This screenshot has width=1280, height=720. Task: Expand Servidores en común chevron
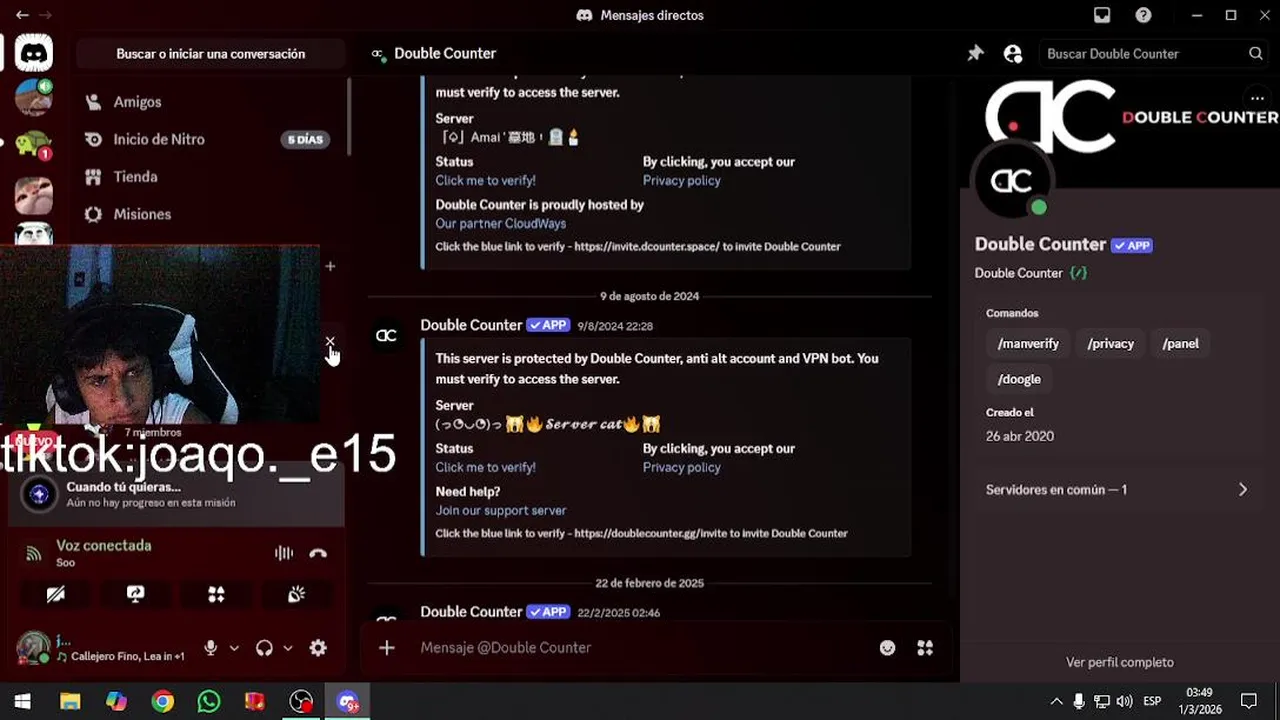(x=1243, y=490)
